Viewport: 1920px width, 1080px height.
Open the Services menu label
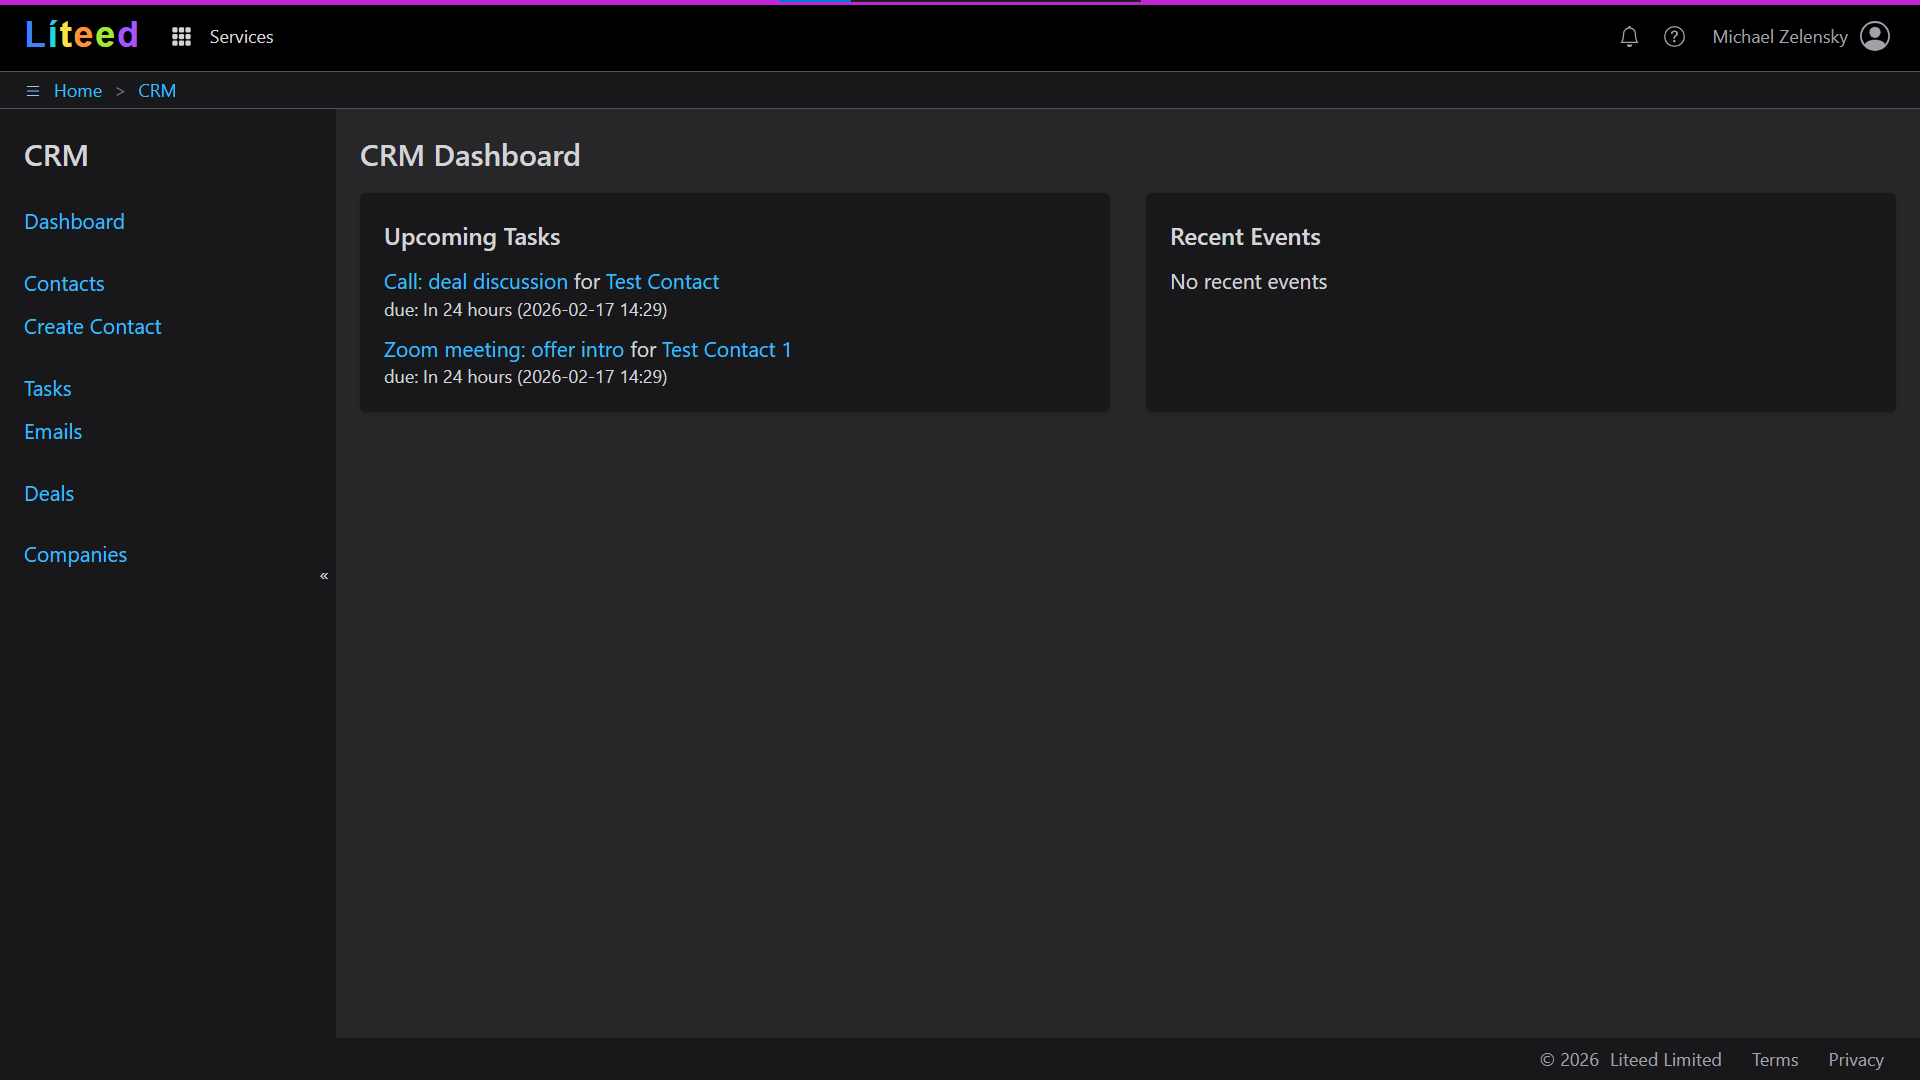pyautogui.click(x=241, y=37)
